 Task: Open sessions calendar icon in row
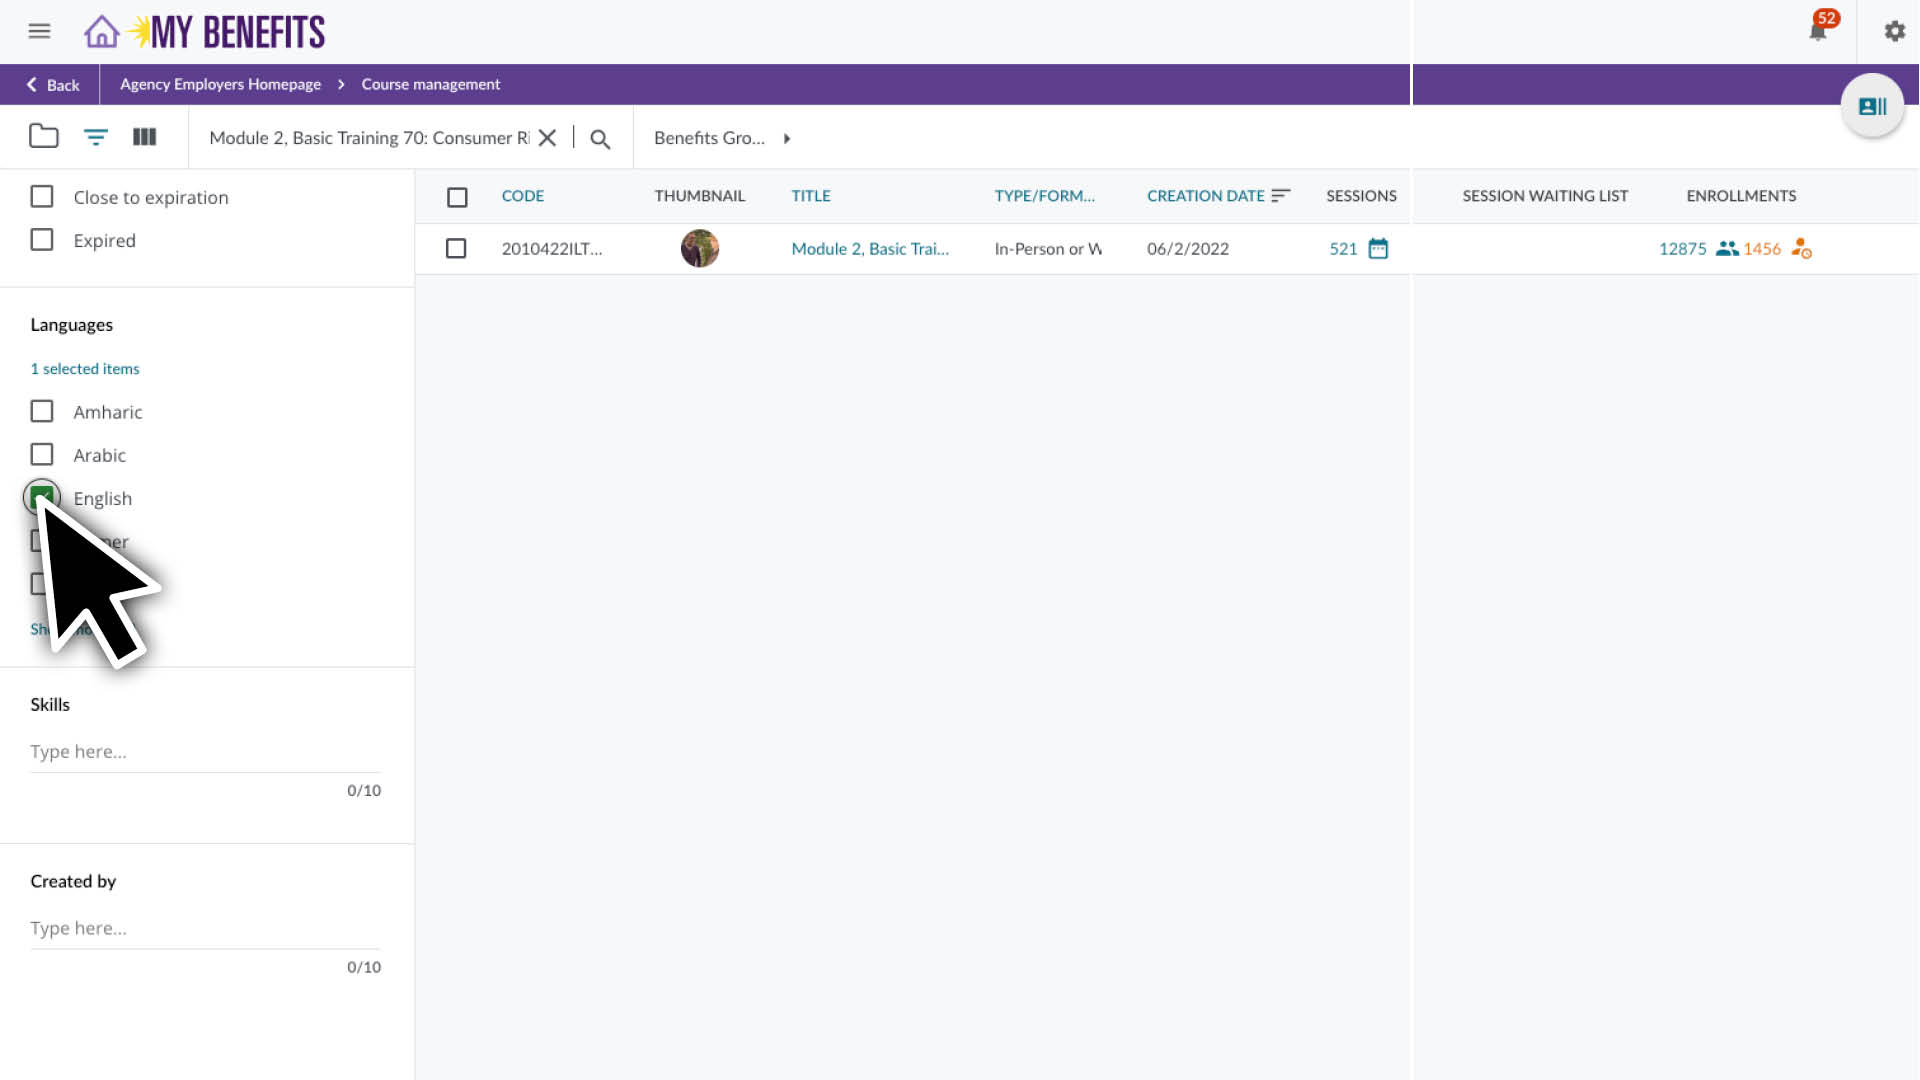pos(1378,249)
